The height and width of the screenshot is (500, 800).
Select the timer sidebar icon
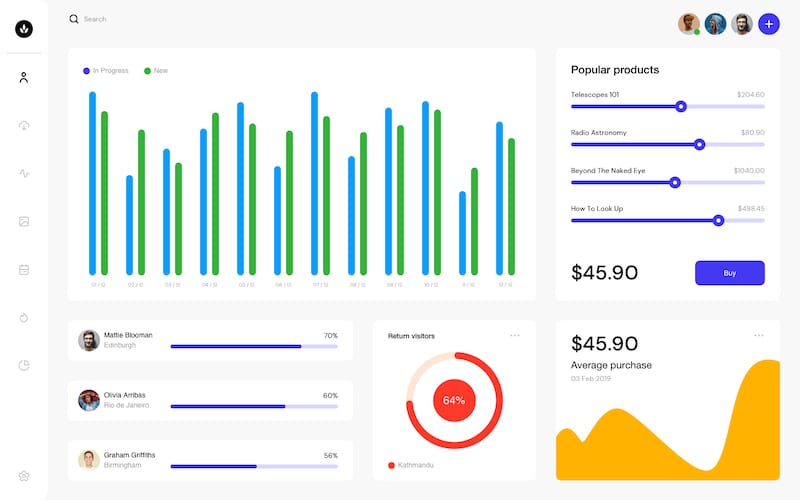tap(24, 317)
